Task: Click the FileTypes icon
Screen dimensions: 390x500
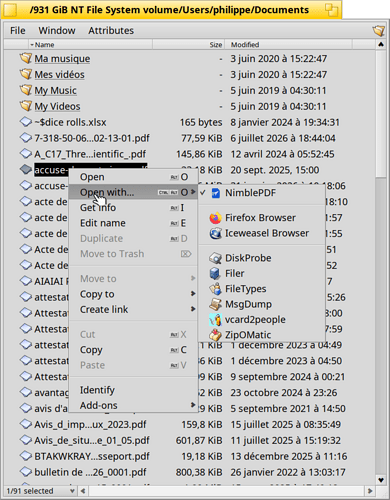Action: [x=216, y=289]
